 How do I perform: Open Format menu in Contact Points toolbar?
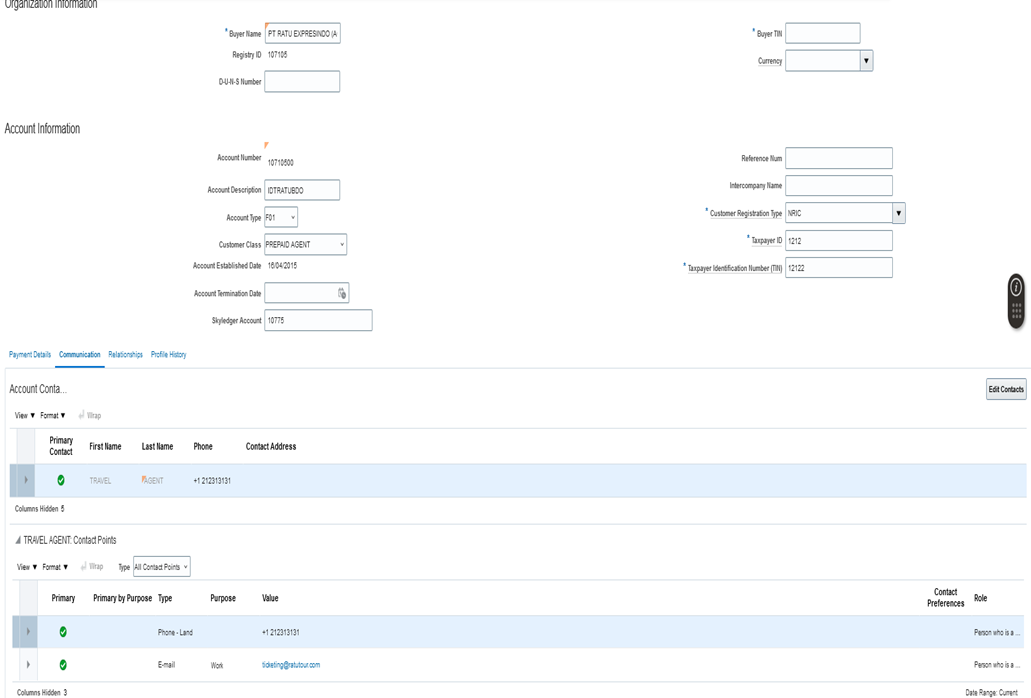[x=55, y=567]
